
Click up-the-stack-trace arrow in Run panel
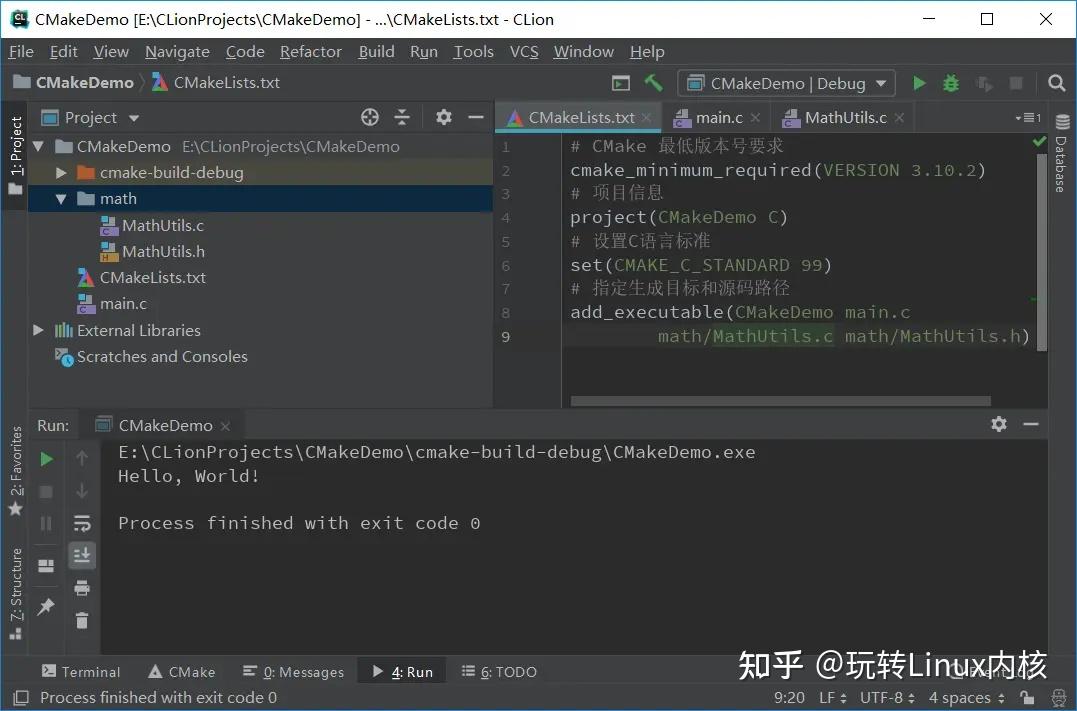click(x=82, y=458)
